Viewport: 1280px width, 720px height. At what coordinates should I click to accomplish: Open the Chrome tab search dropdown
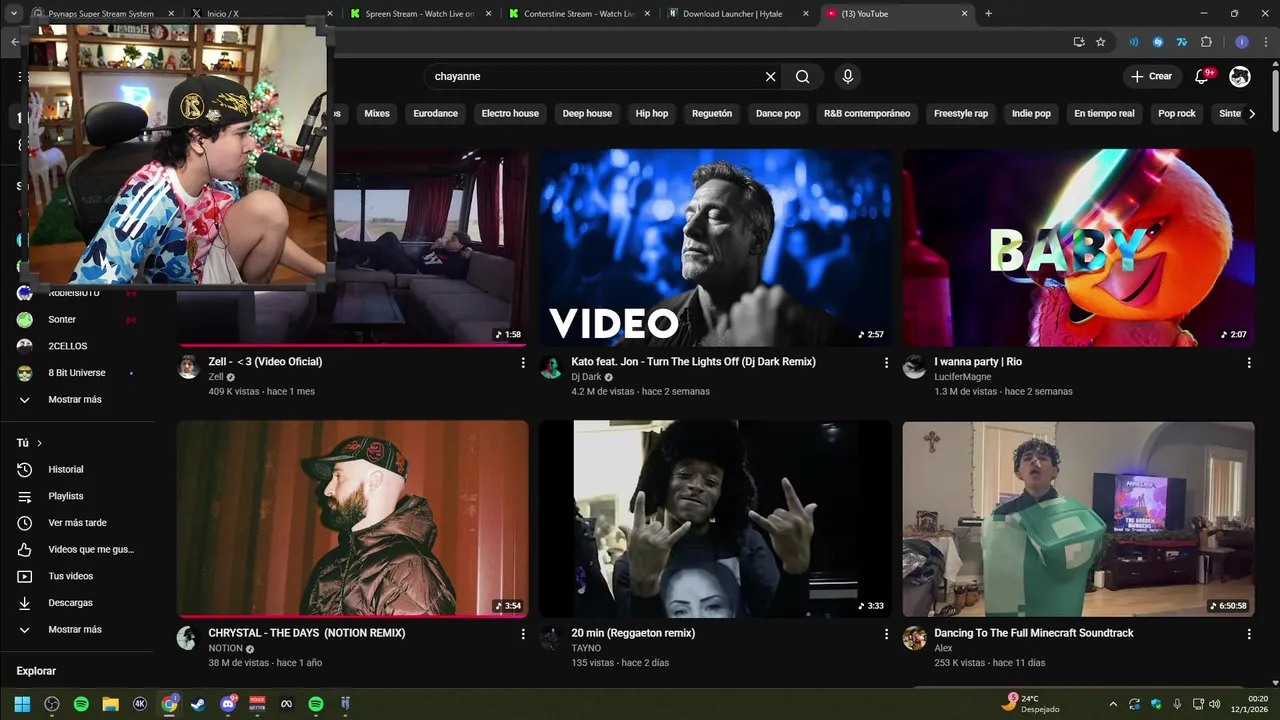[14, 14]
